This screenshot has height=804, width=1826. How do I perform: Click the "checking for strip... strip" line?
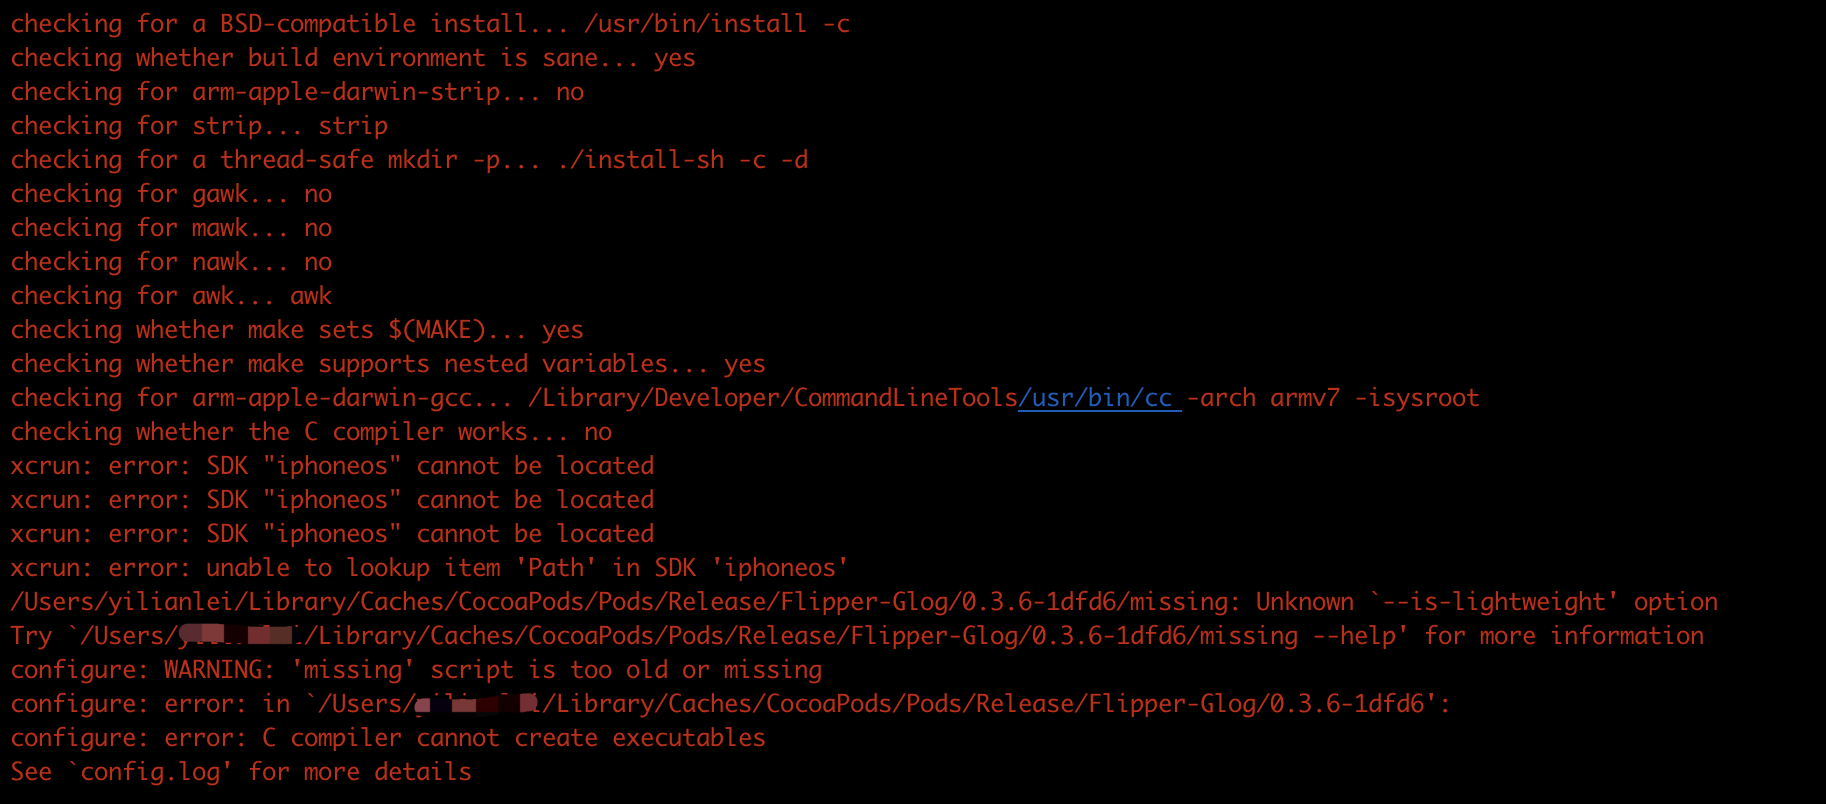[199, 126]
